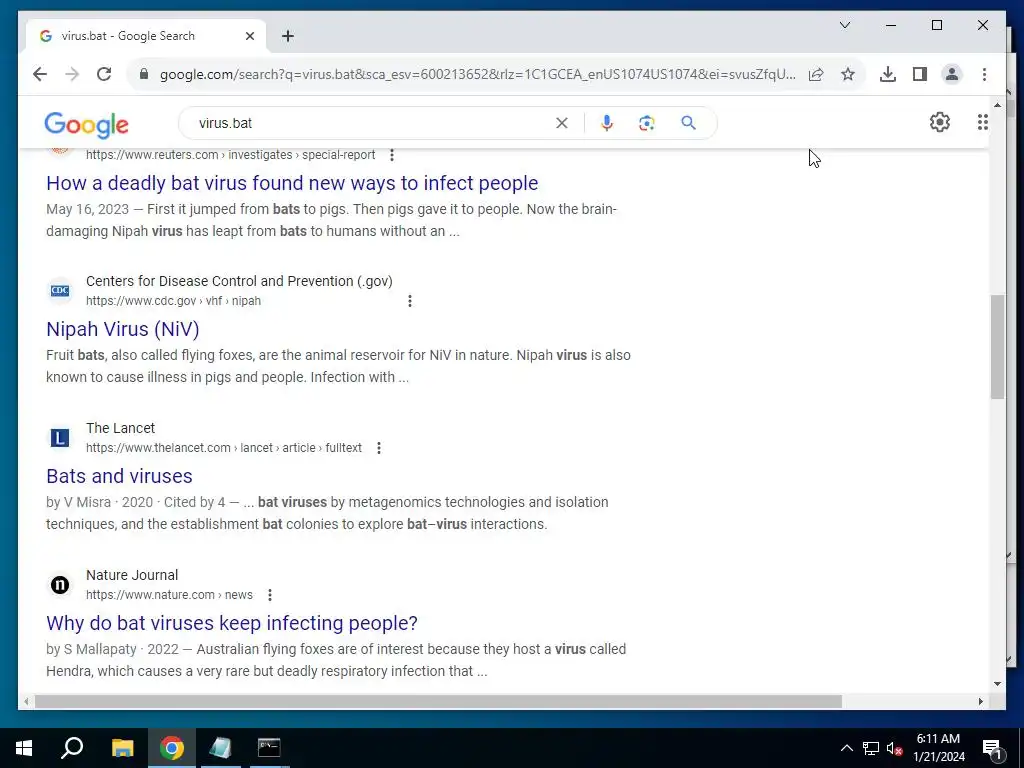Click the page vertical scrollbar thumb

[997, 347]
